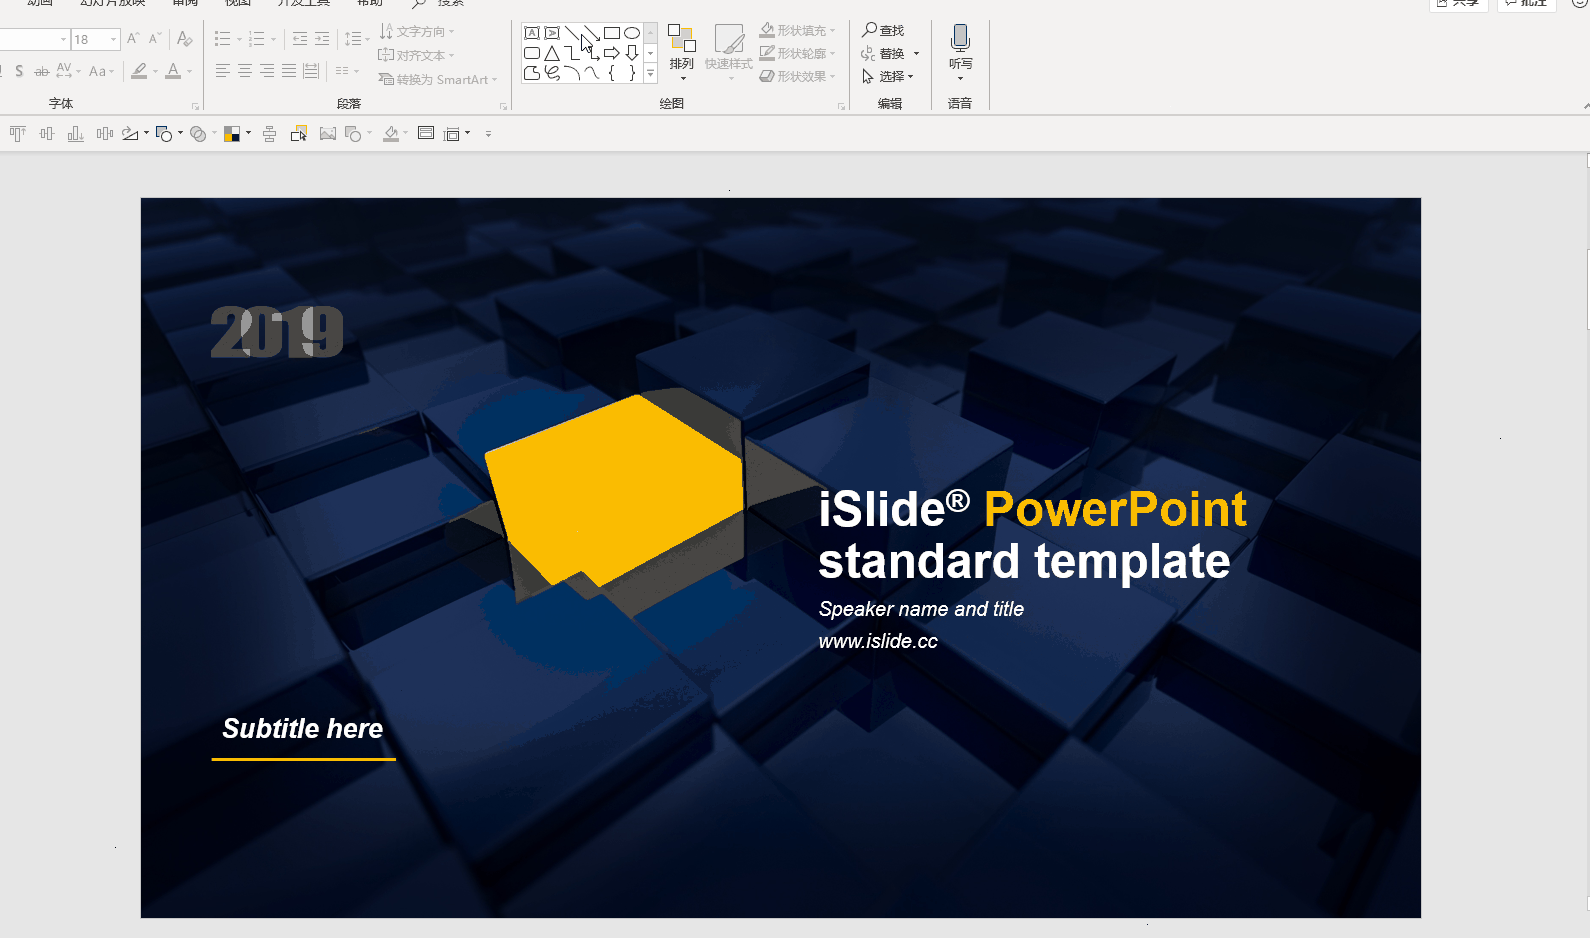Open Change Case Aa dropdown

(x=101, y=71)
